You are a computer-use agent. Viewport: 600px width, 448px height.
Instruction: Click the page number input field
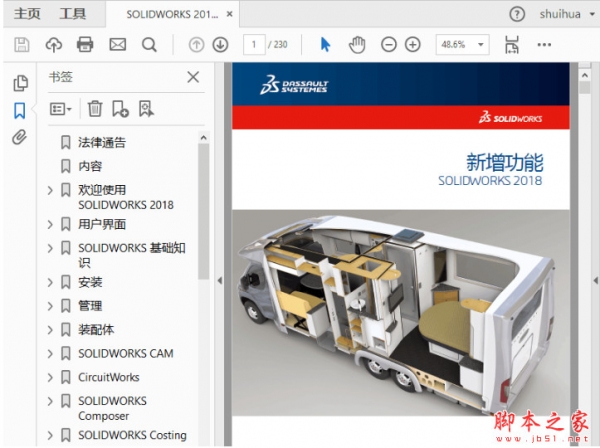click(x=254, y=45)
